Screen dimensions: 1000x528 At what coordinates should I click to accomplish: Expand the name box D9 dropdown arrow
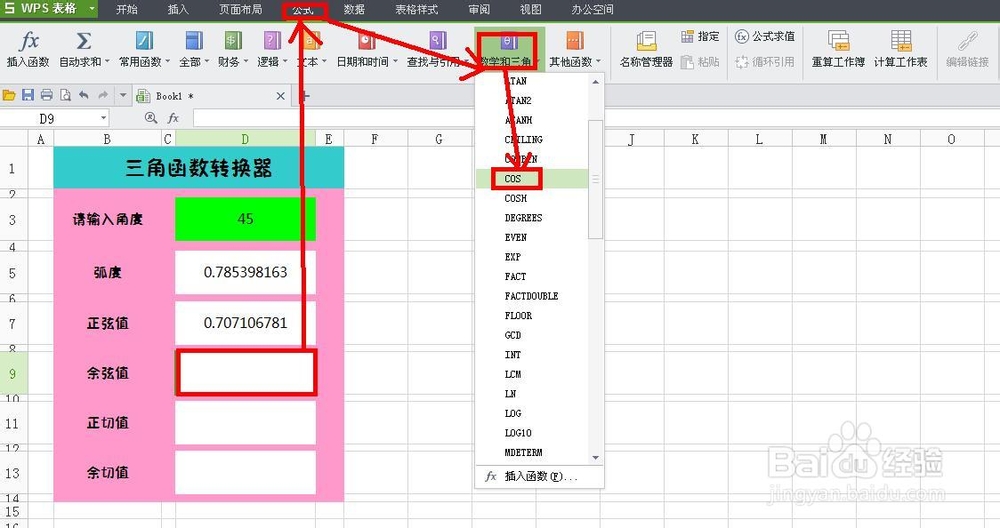tap(103, 118)
